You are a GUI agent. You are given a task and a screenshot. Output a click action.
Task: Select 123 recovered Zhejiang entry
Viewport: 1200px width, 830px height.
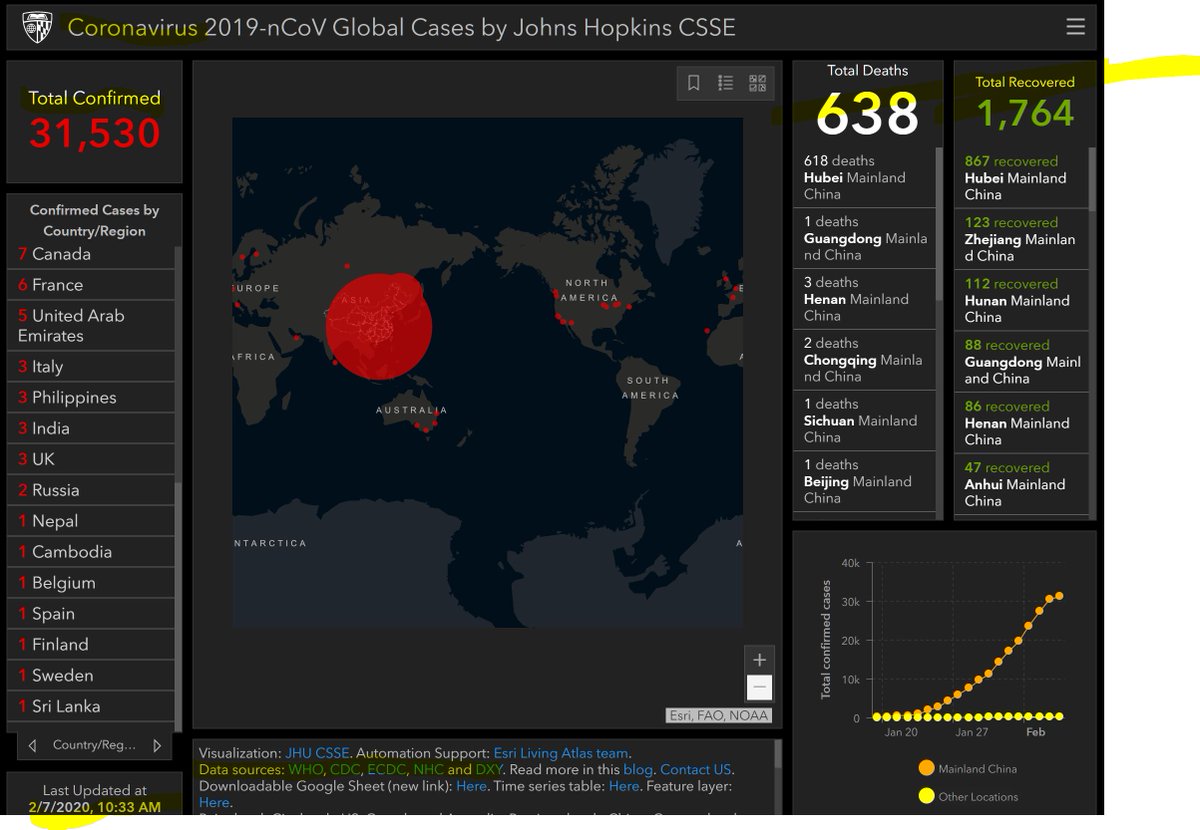[x=1021, y=239]
